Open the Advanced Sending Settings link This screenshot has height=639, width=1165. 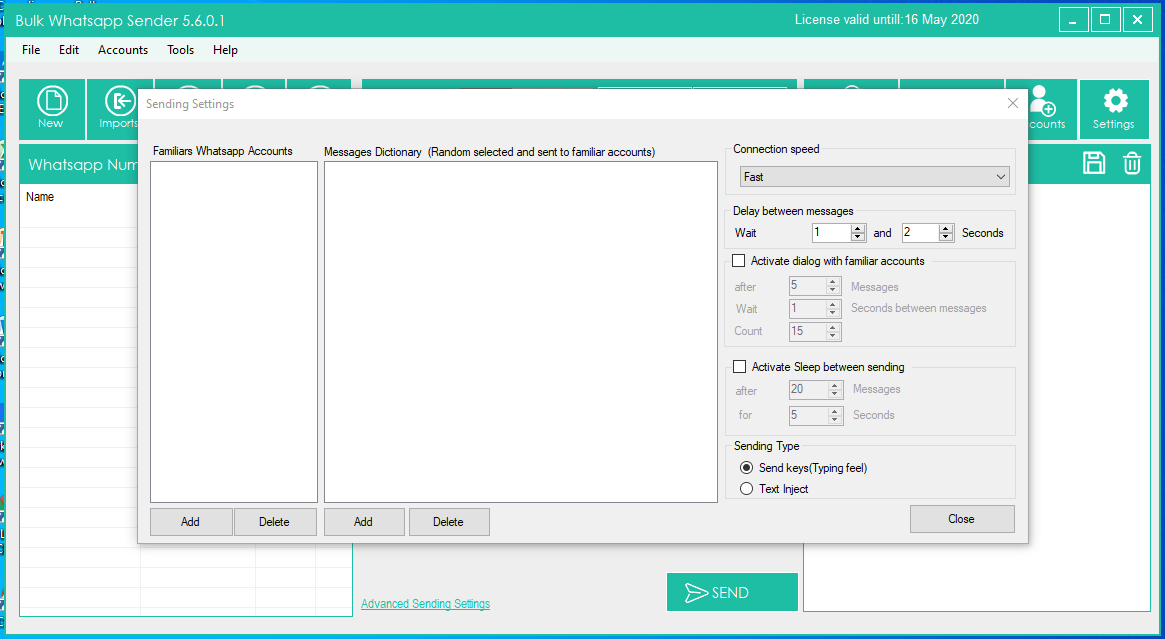(425, 604)
